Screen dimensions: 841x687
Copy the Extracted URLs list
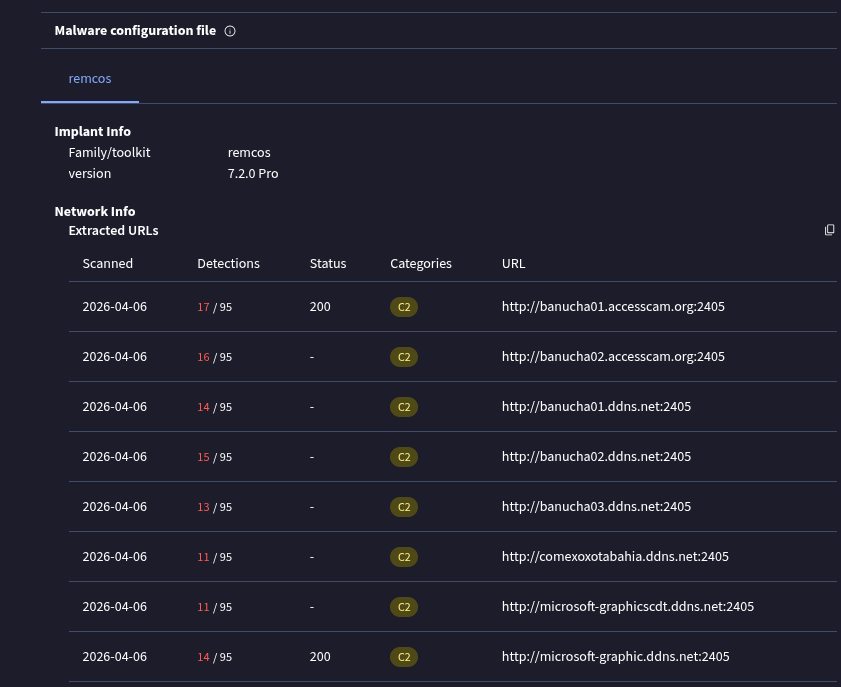click(829, 230)
